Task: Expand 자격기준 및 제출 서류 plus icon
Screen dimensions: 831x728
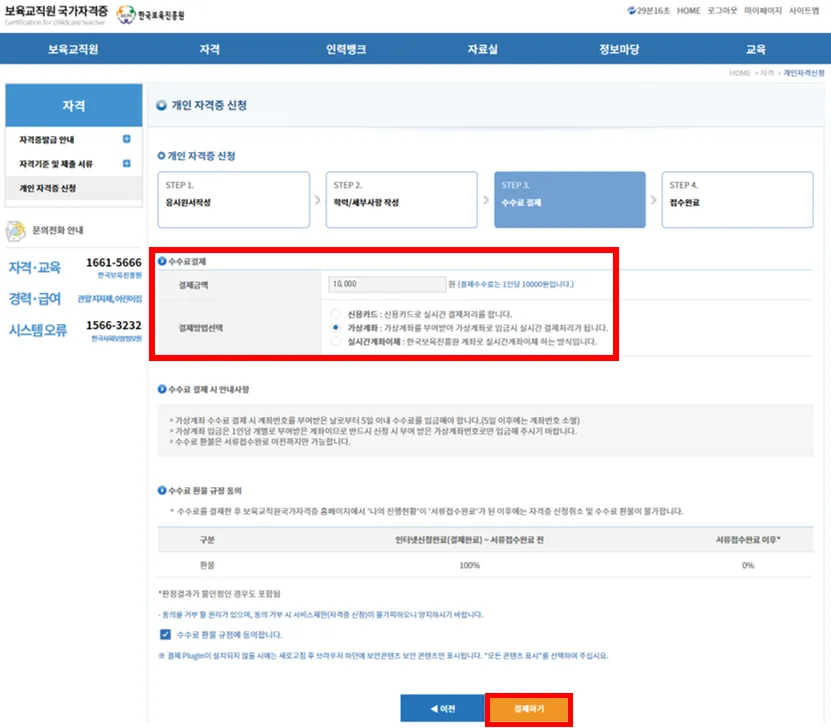Action: (126, 164)
